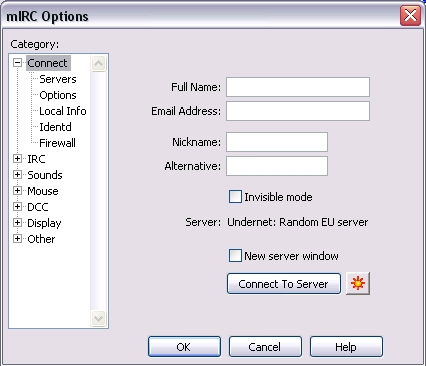Image resolution: width=426 pixels, height=366 pixels.
Task: Select the Identd subcategory
Action: (55, 127)
